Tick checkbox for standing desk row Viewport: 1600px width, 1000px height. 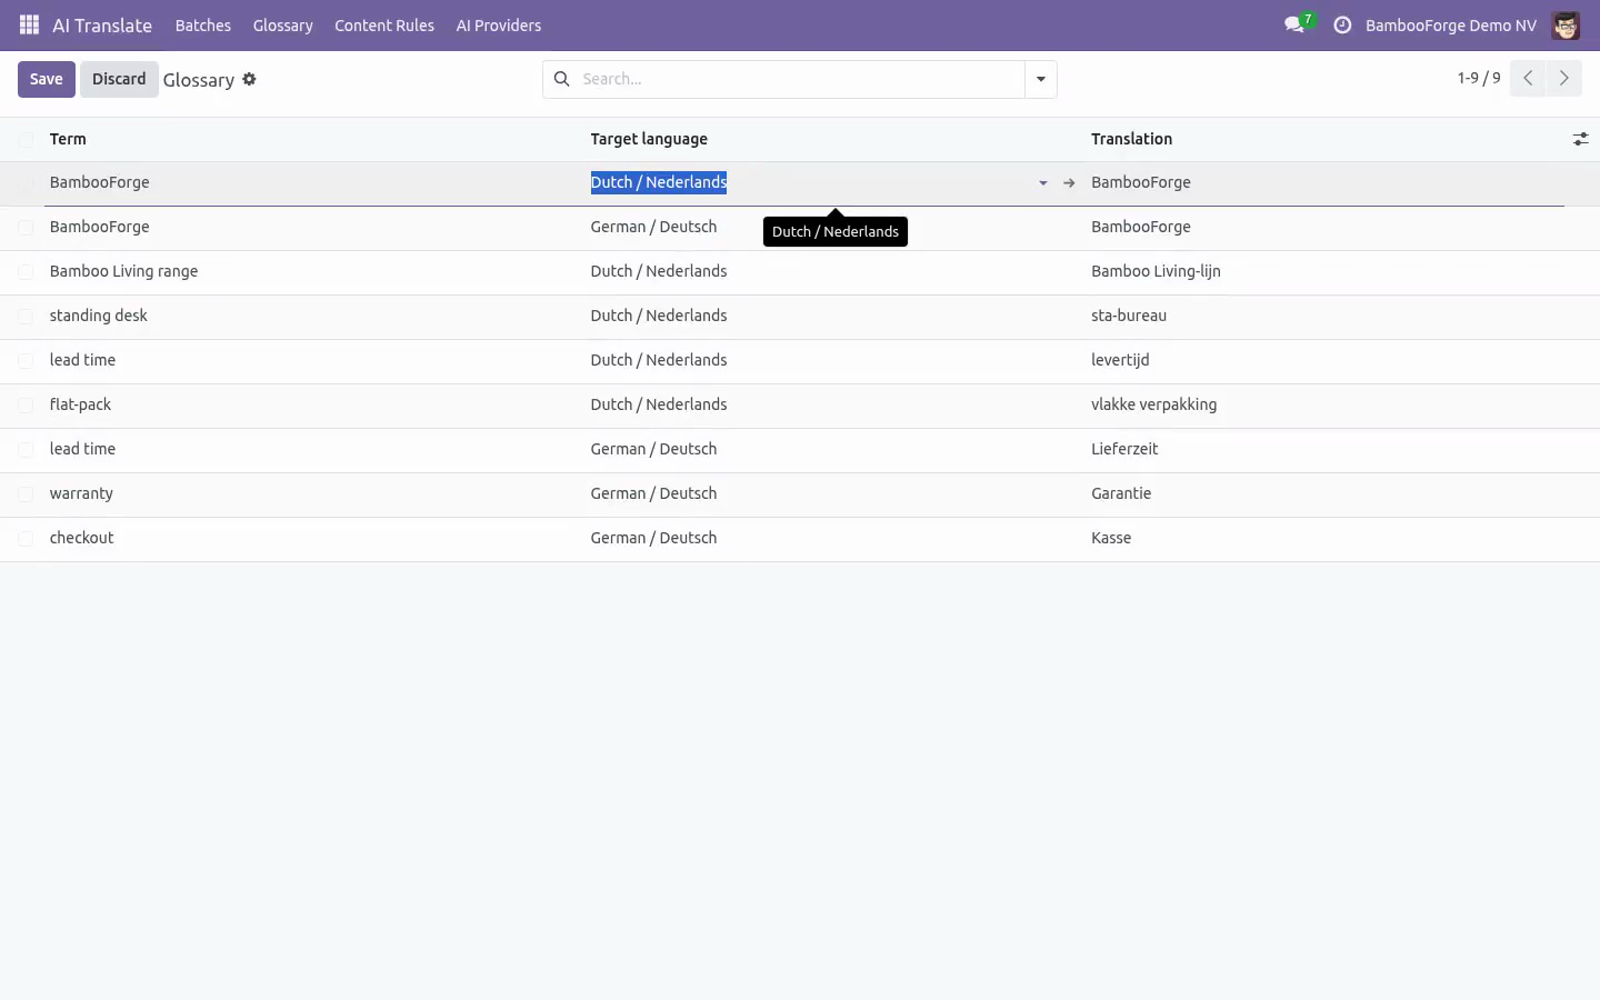click(26, 316)
